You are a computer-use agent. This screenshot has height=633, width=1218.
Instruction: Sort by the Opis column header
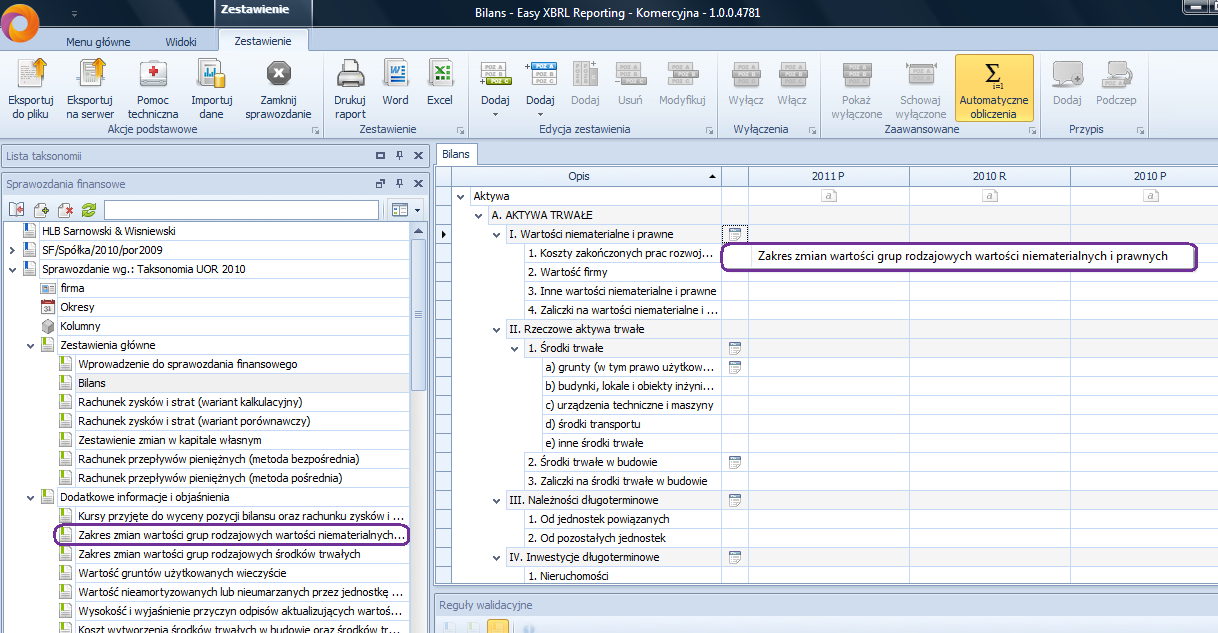[578, 176]
